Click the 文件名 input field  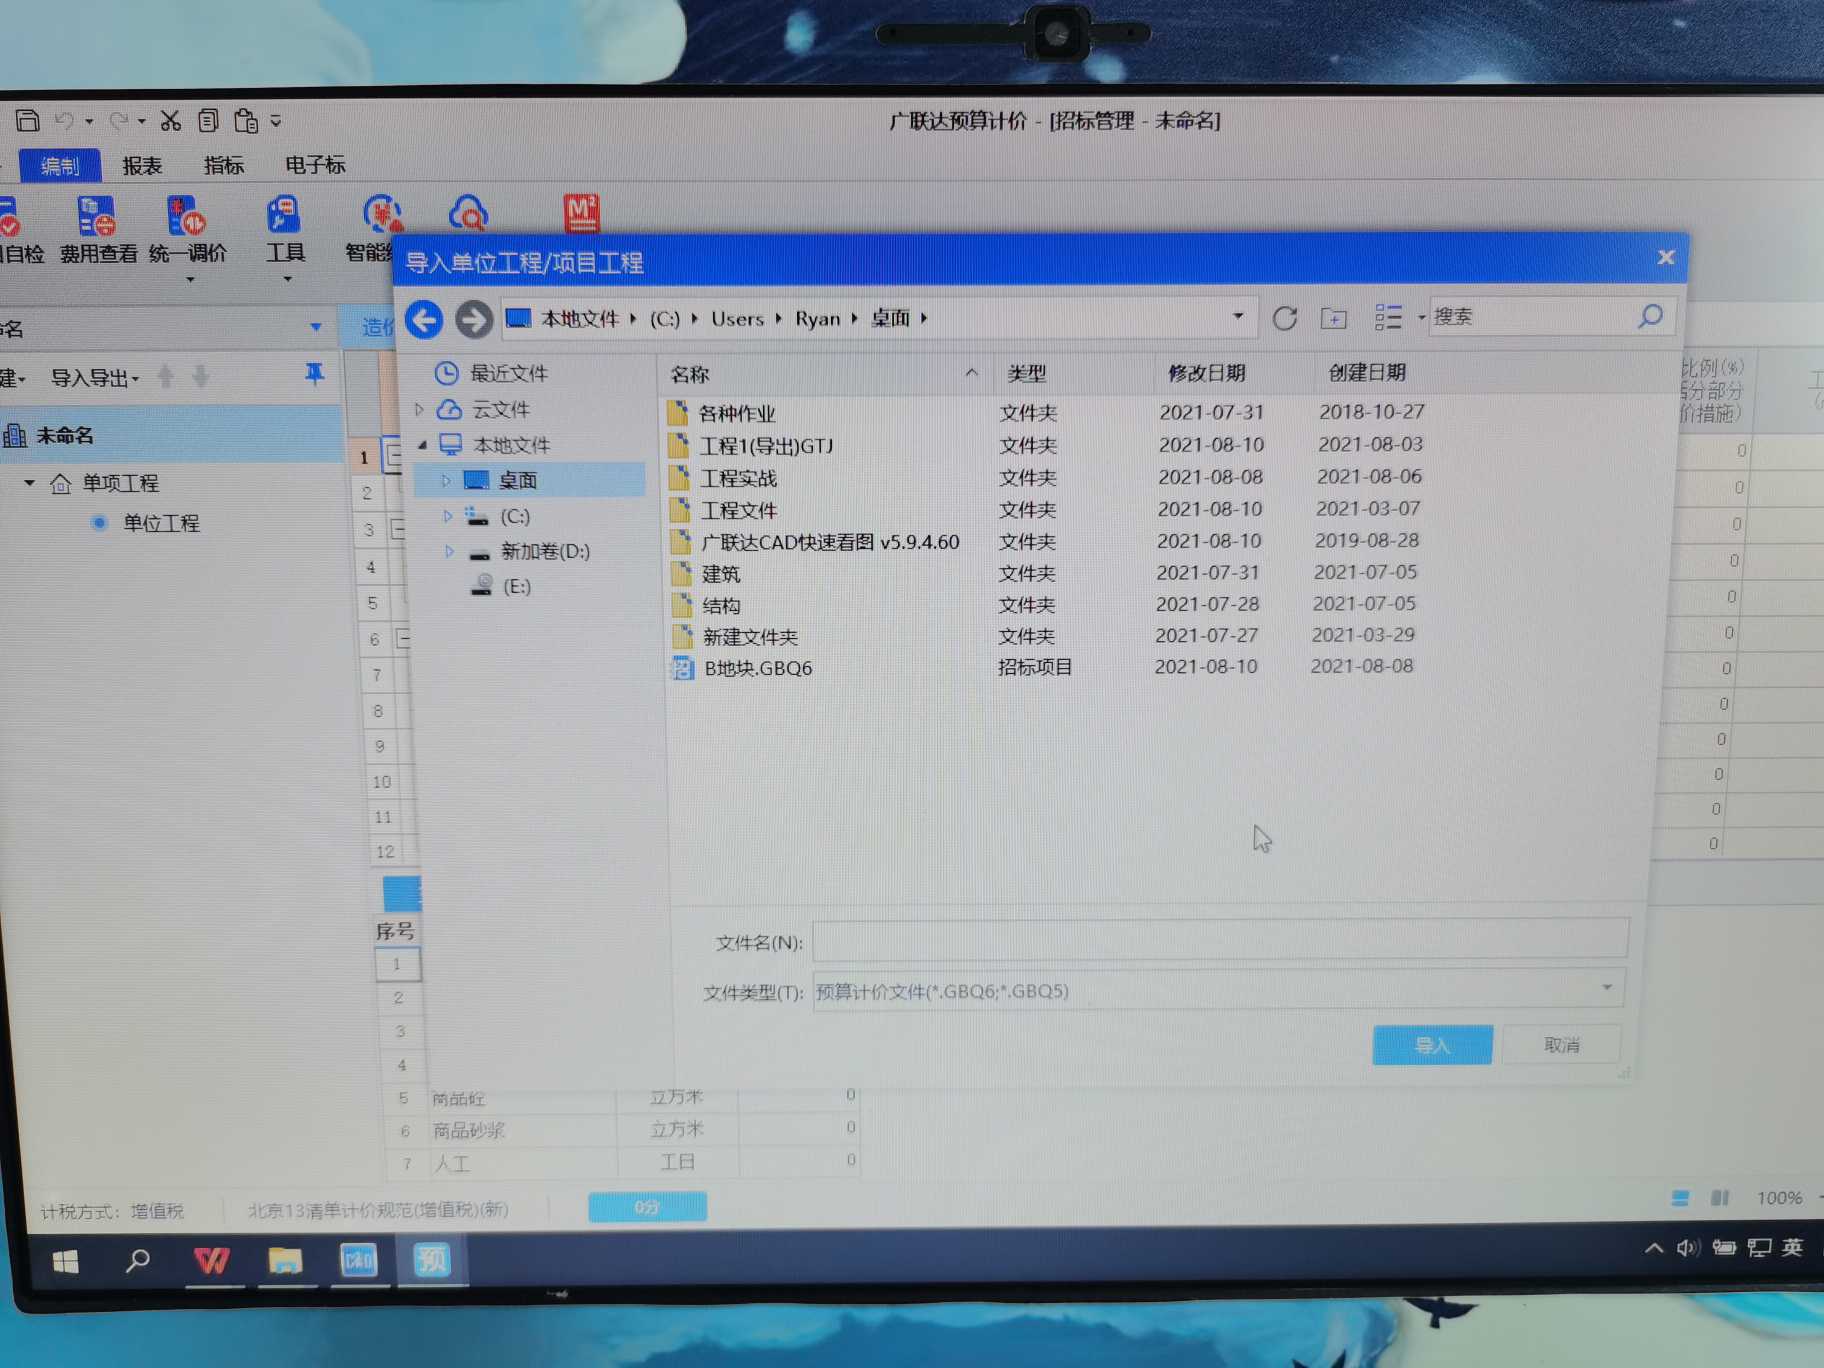click(x=1220, y=940)
